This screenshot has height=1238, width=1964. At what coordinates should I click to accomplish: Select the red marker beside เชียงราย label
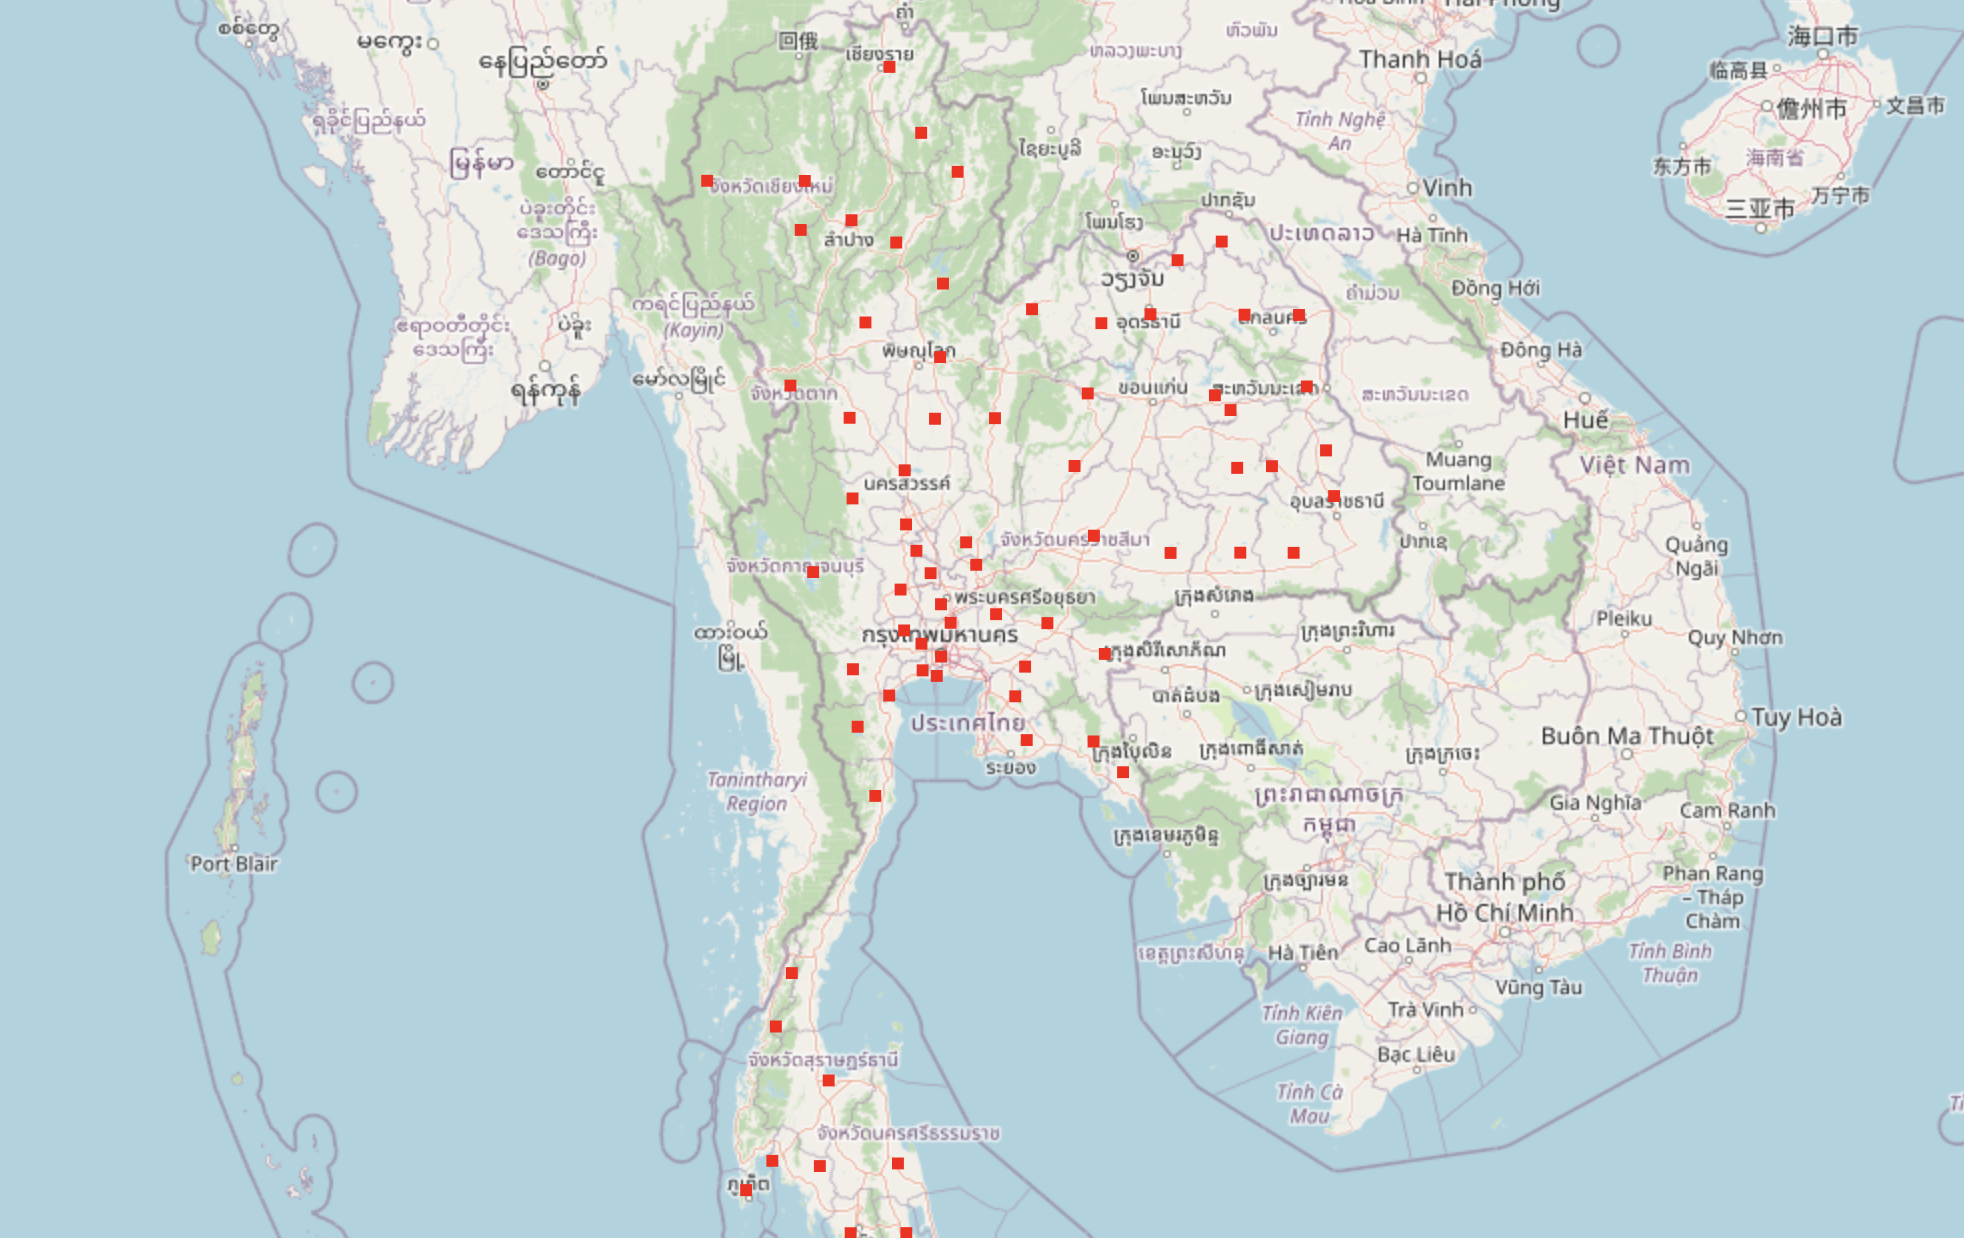click(889, 67)
